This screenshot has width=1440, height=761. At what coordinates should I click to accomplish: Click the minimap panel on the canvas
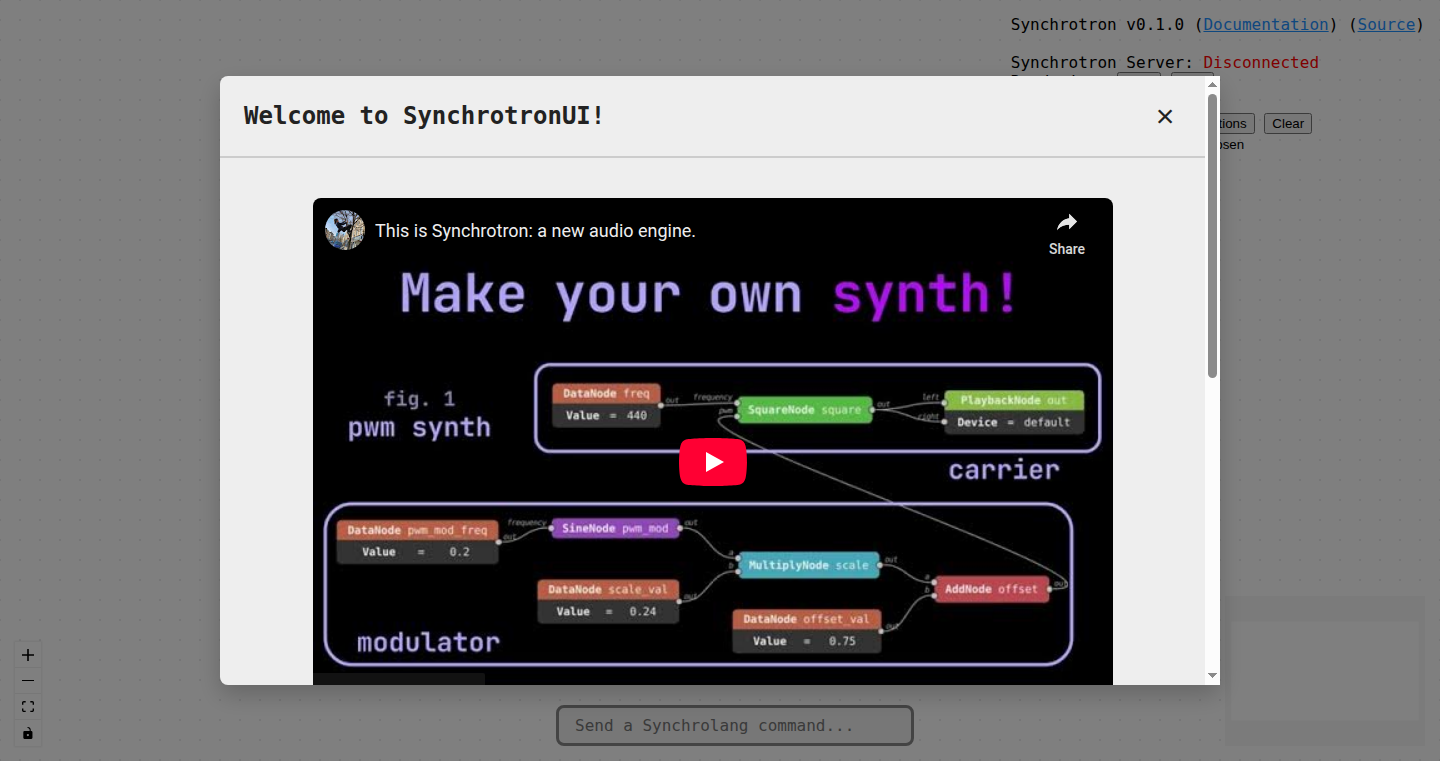(x=1325, y=671)
